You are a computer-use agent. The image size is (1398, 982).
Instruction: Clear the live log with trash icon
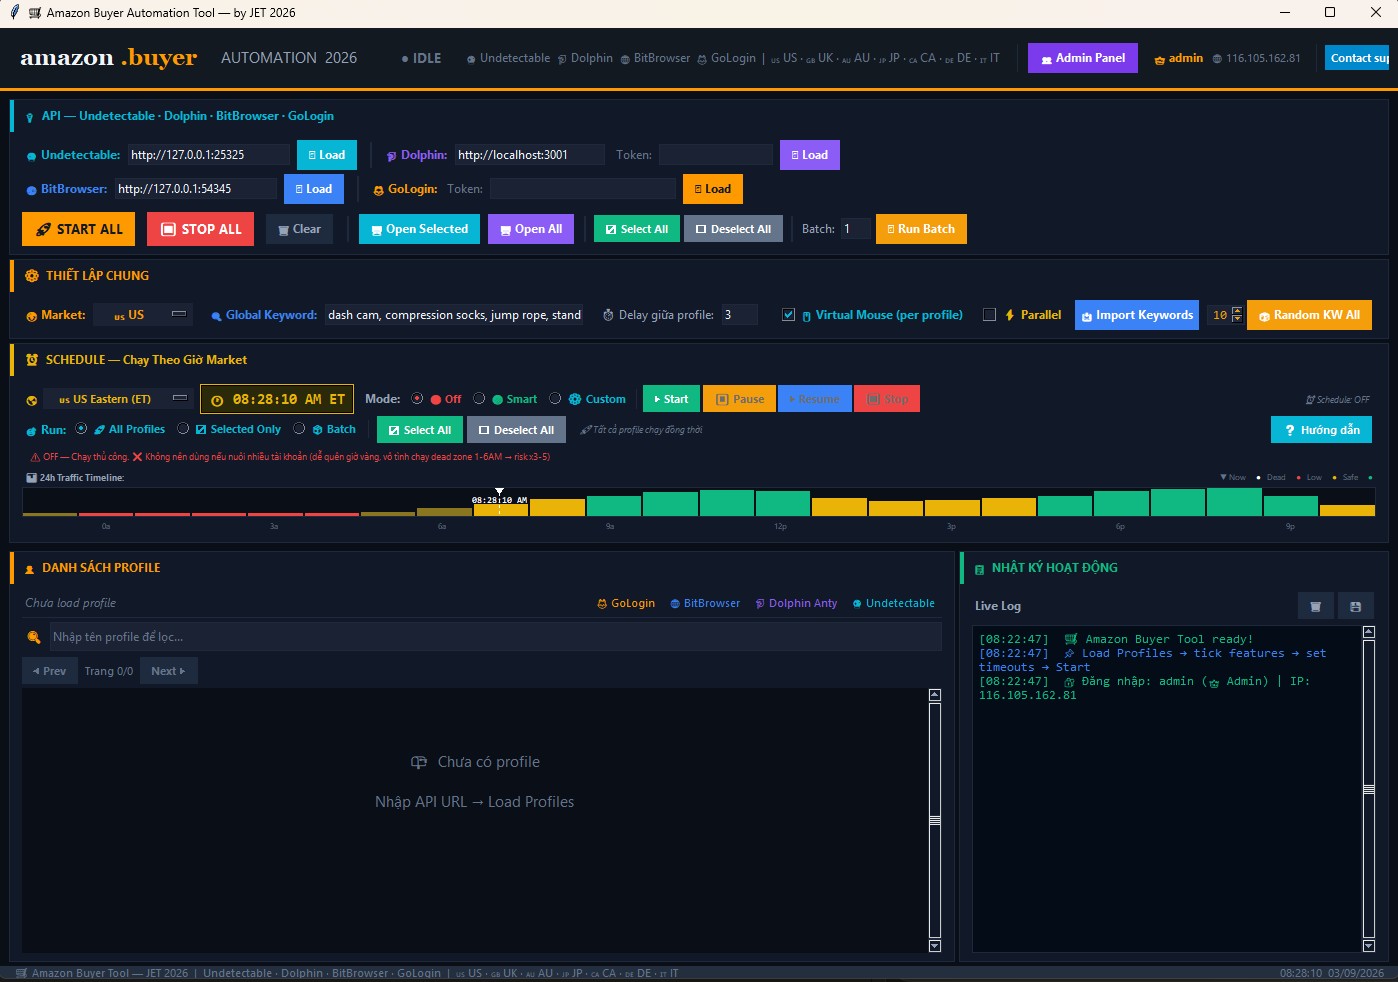point(1315,606)
